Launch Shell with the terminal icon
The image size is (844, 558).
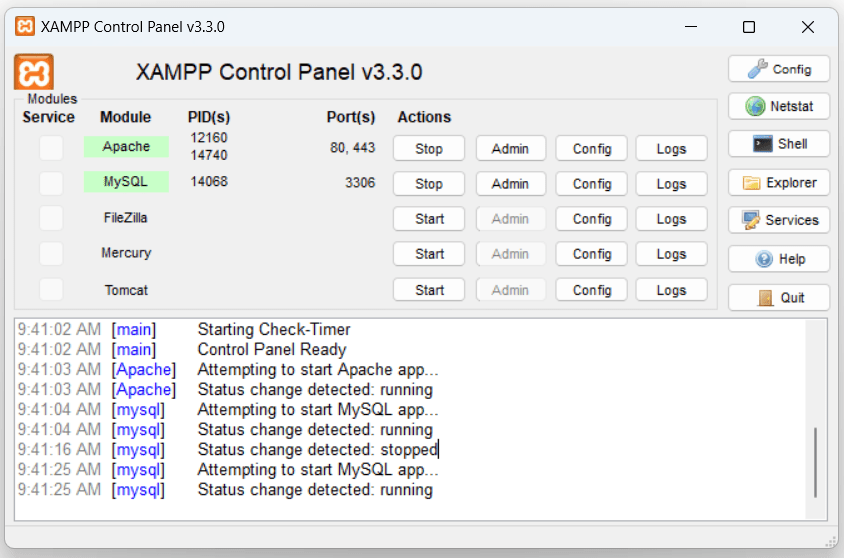779,144
